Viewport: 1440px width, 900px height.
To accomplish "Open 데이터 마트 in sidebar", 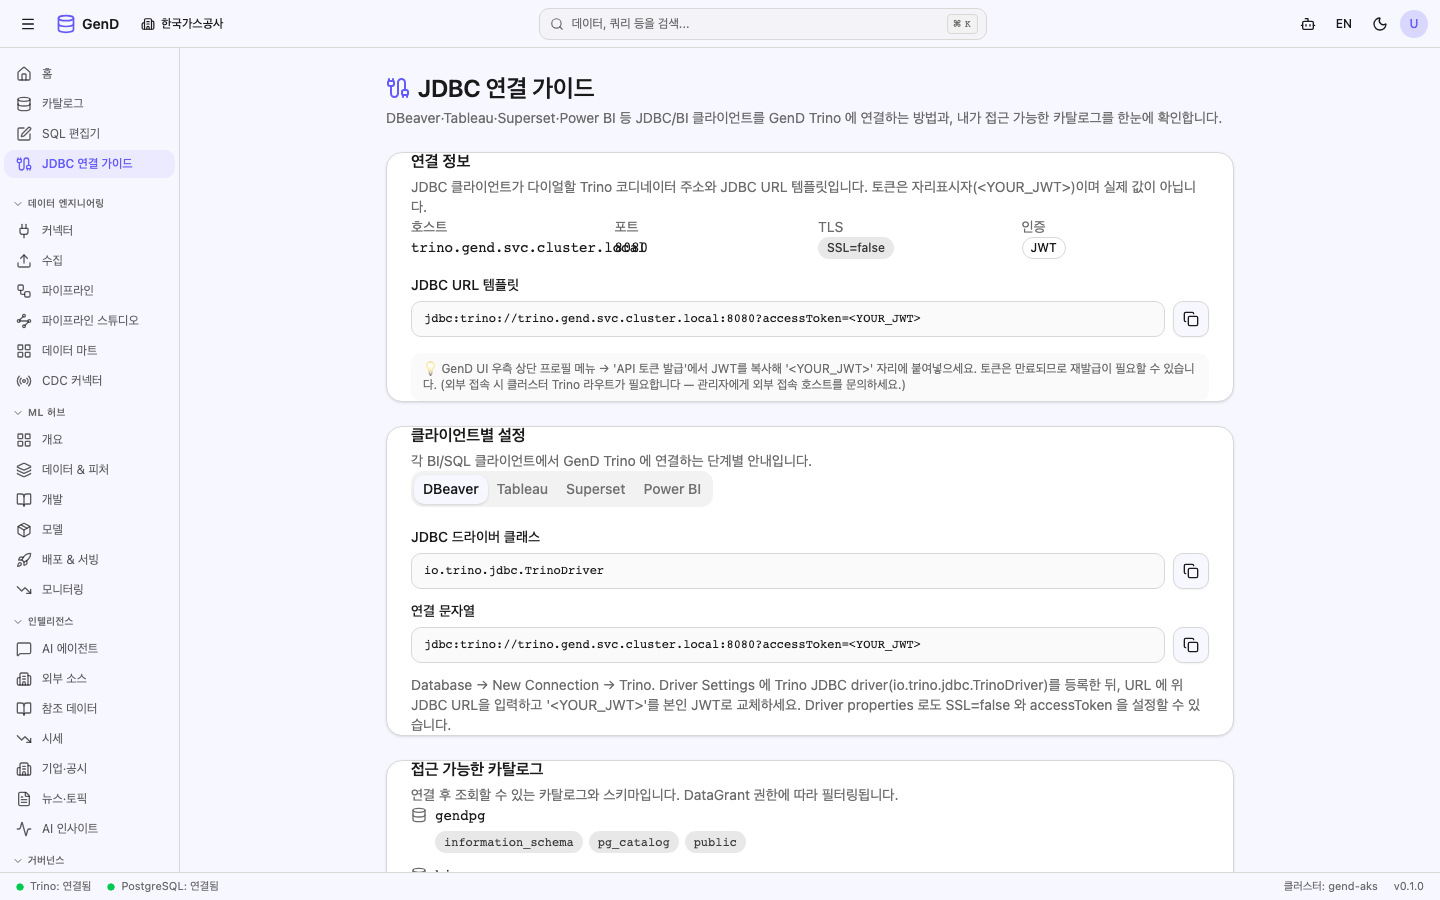I will 90,351.
